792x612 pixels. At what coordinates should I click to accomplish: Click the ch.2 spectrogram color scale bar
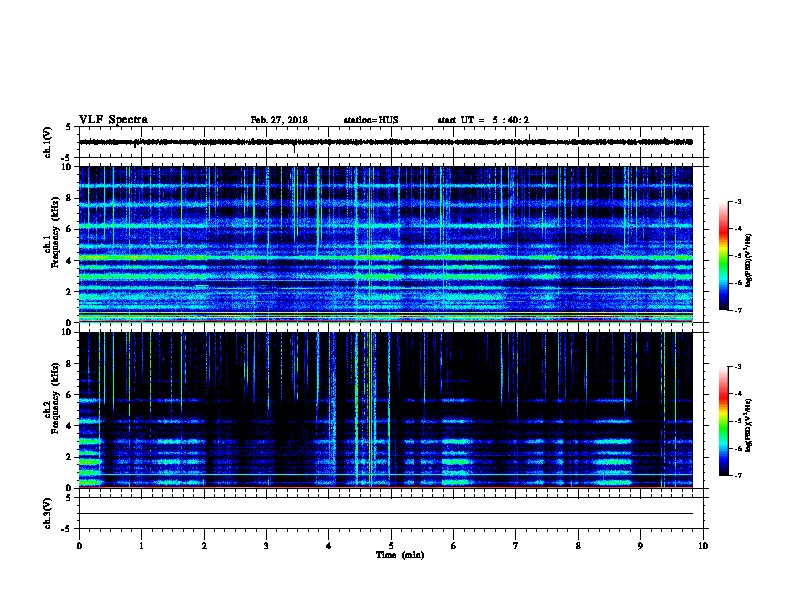point(723,421)
